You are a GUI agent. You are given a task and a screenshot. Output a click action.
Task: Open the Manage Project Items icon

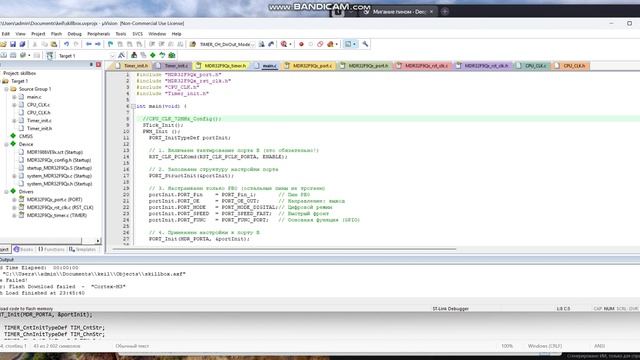pyautogui.click(x=134, y=55)
